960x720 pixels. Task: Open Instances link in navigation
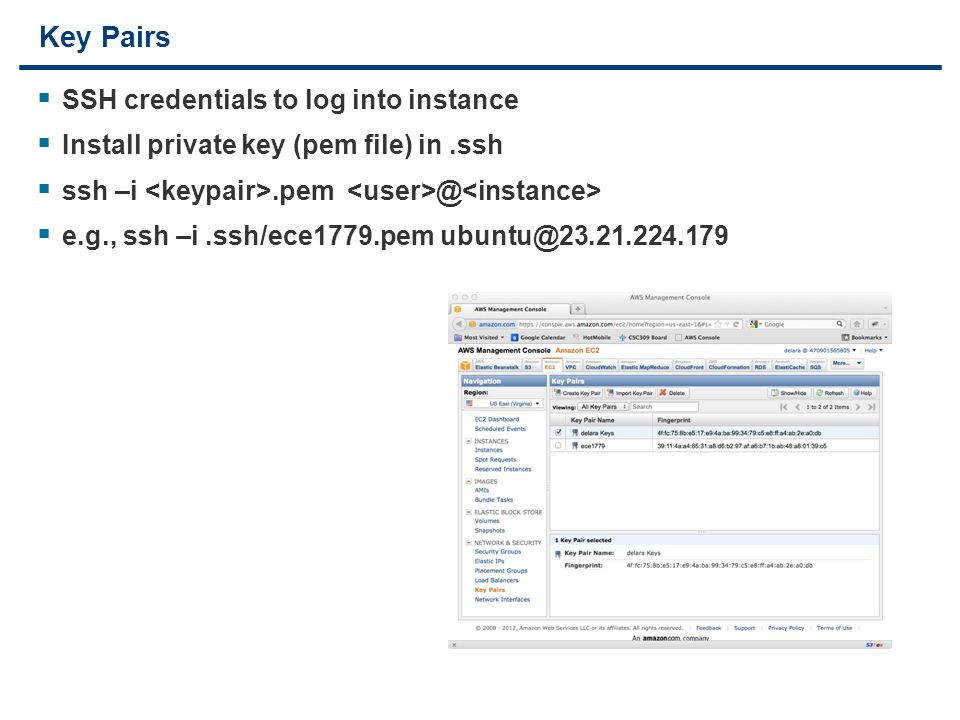[489, 450]
